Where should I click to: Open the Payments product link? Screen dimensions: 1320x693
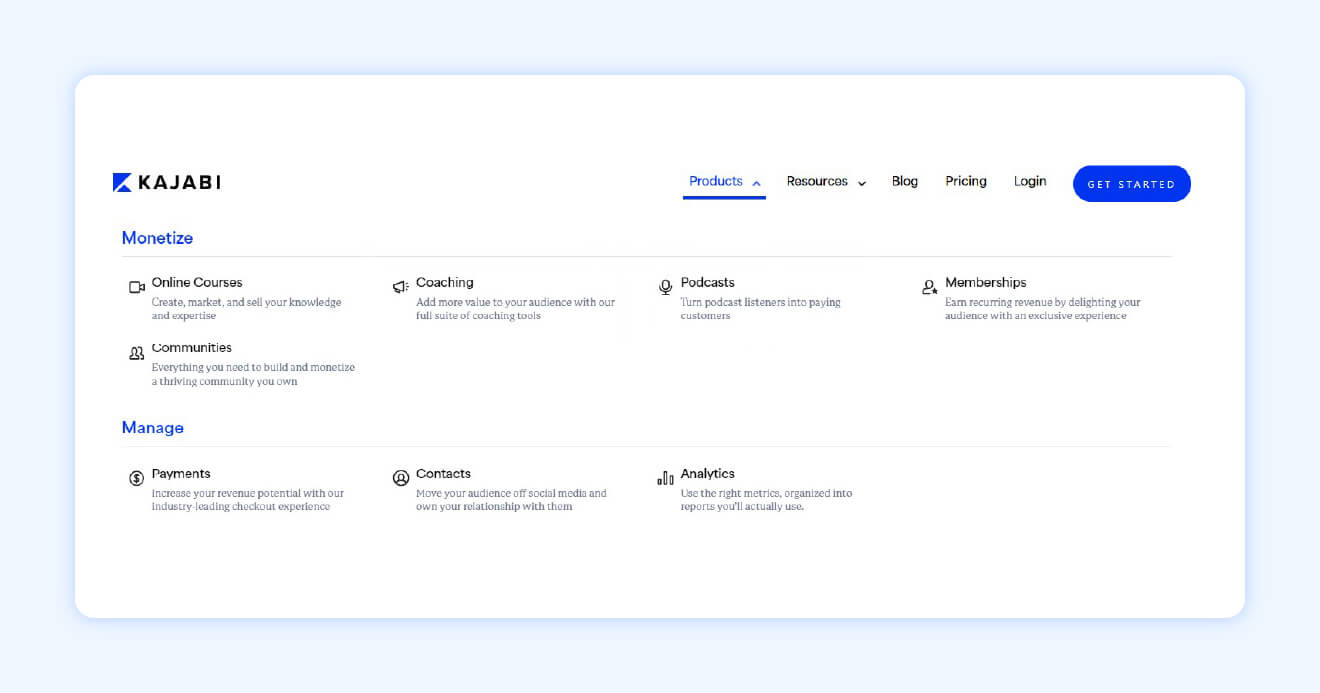pos(181,473)
